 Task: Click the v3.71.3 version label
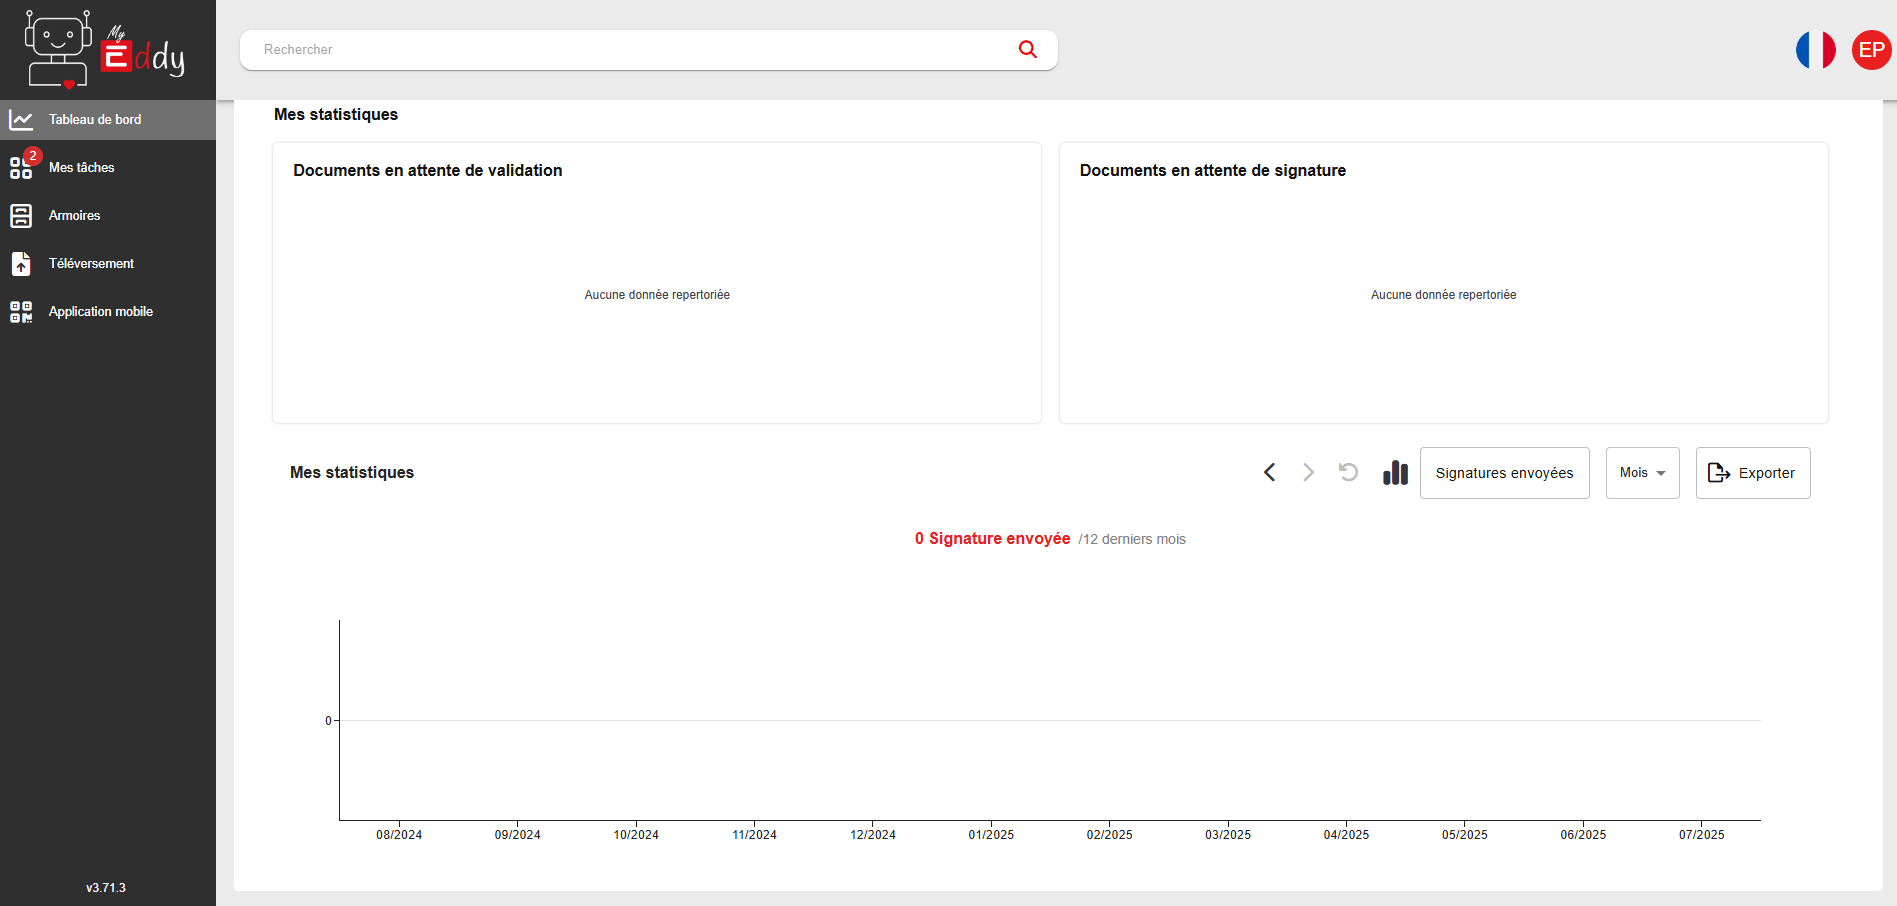point(106,888)
